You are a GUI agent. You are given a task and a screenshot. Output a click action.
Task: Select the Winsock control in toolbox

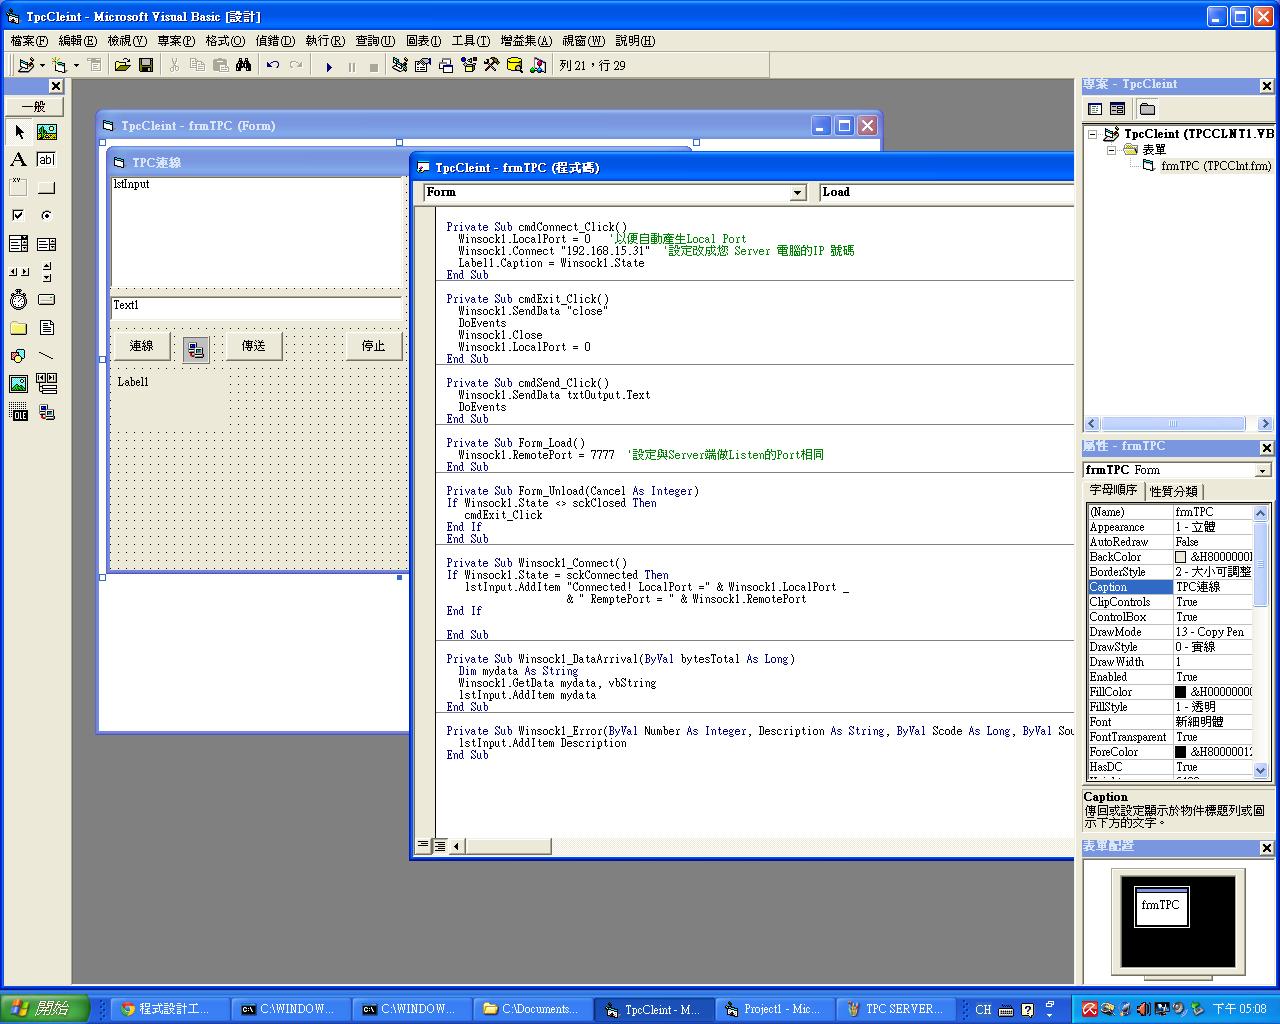click(x=47, y=412)
